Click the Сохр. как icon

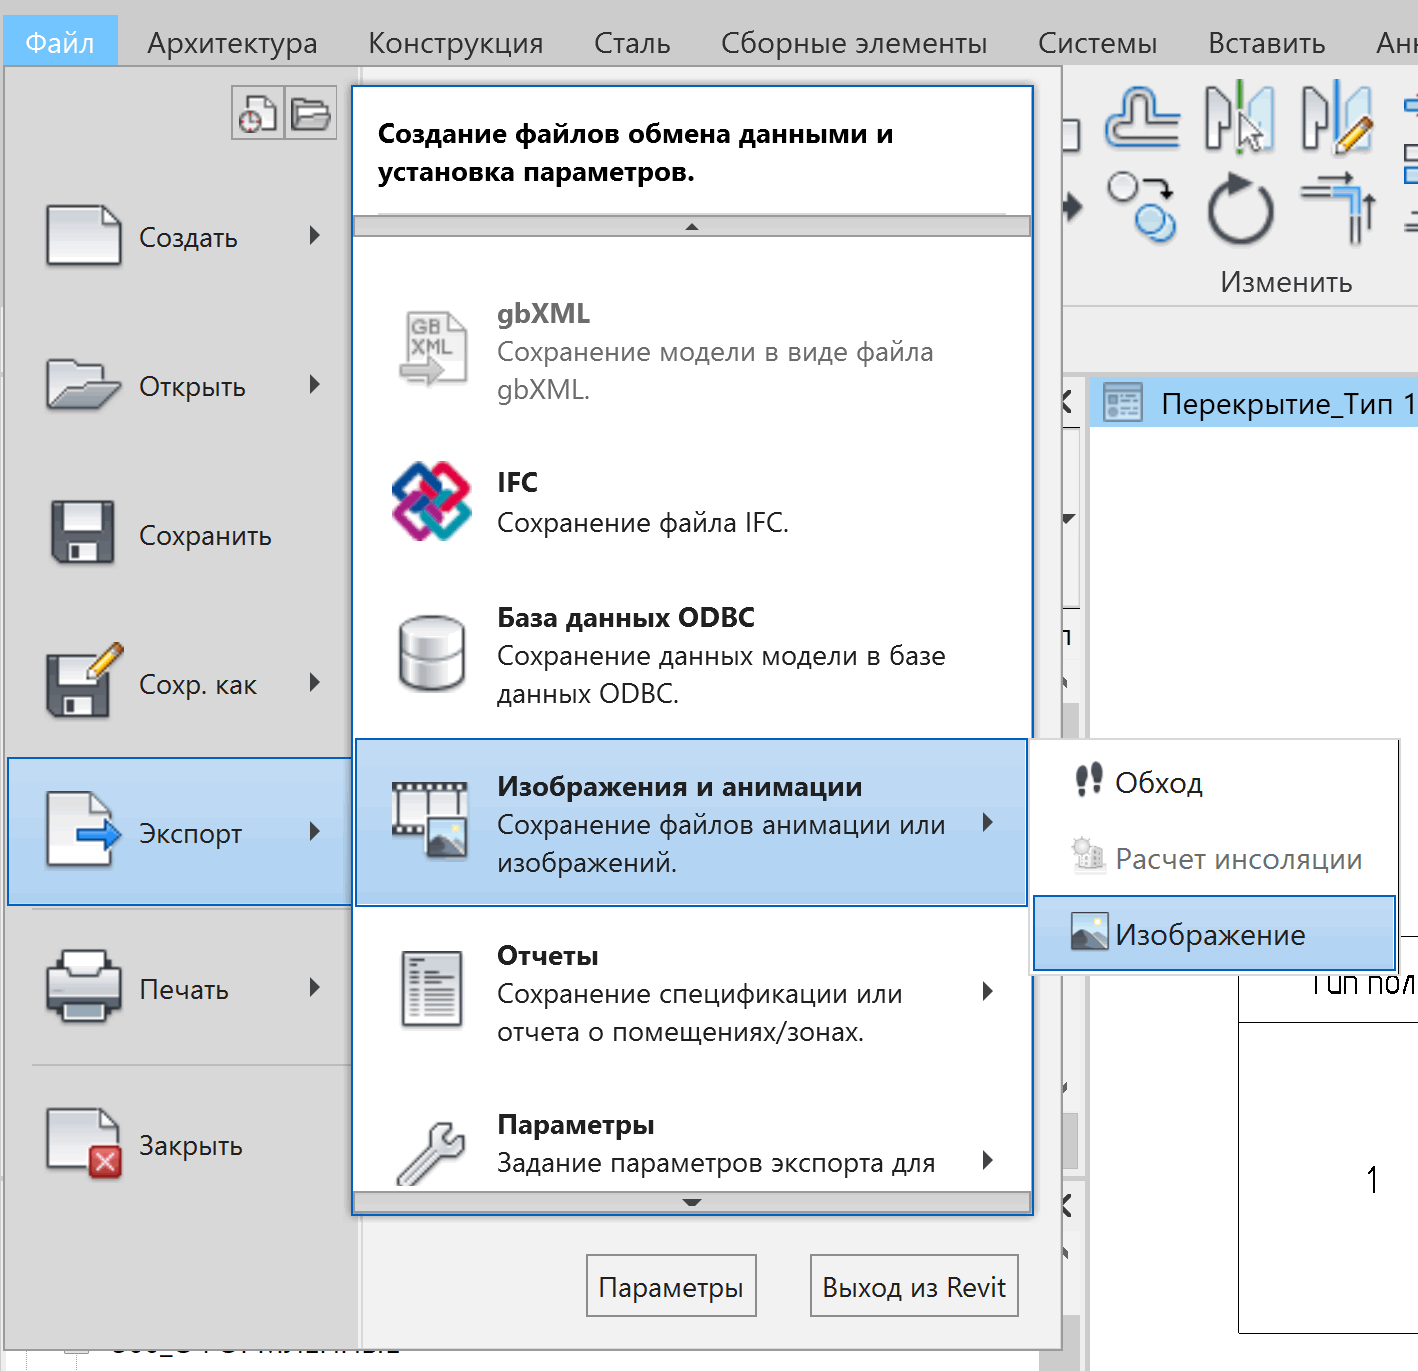[x=84, y=680]
